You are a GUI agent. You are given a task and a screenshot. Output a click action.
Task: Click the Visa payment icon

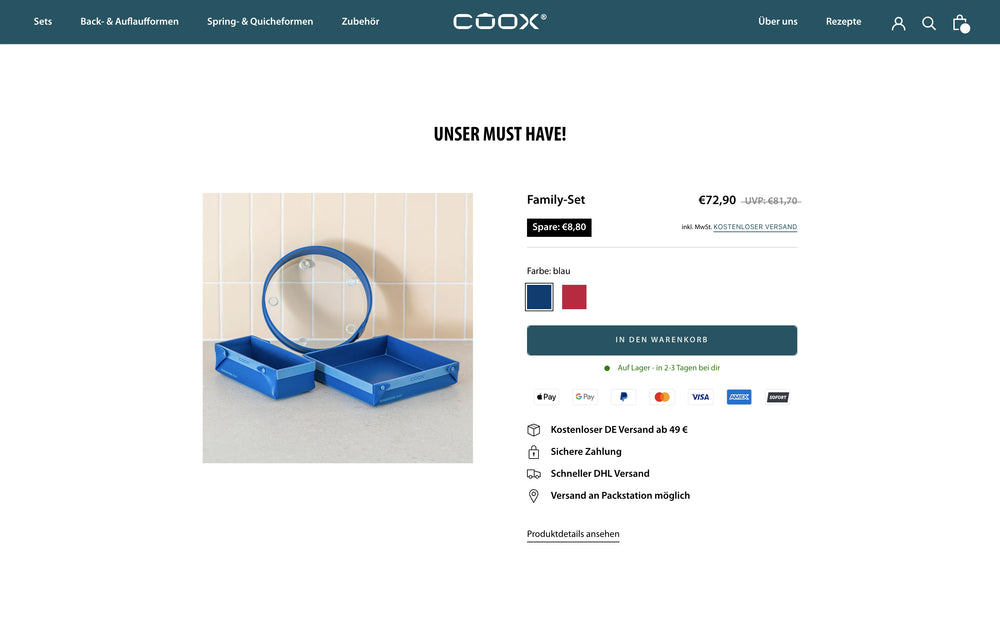pos(700,397)
